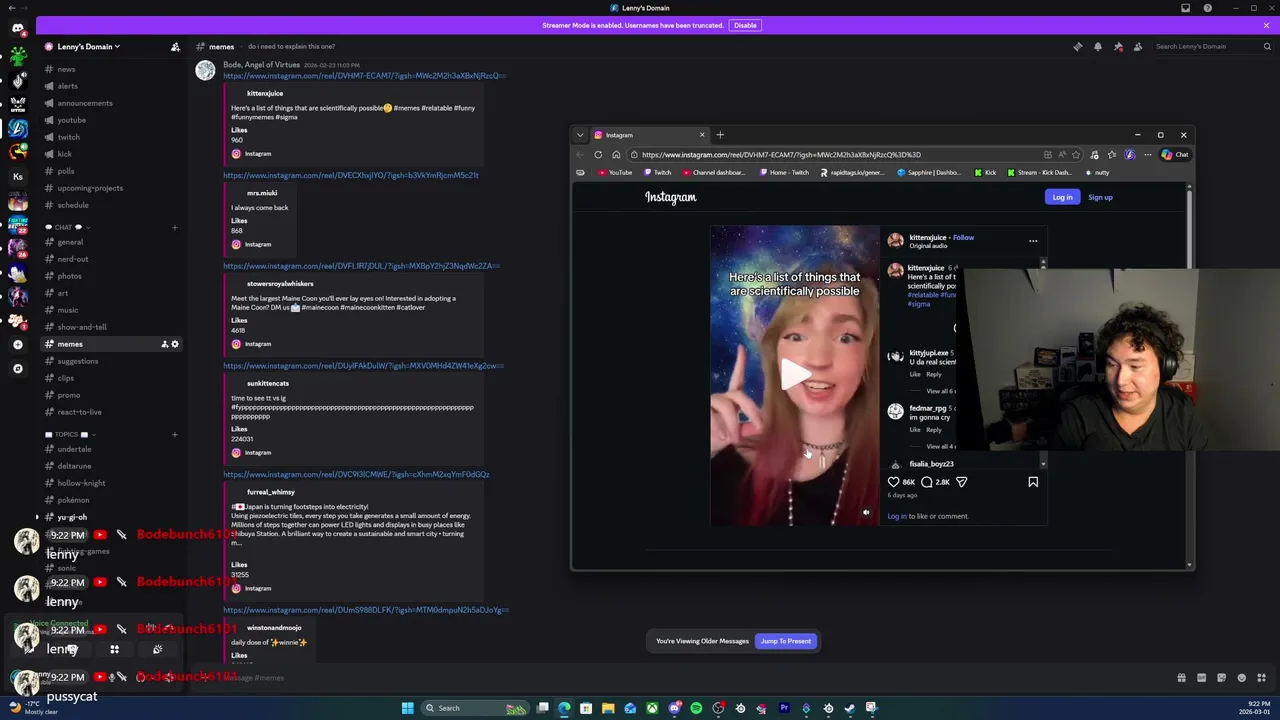Open Discord Inbox icon at top right
This screenshot has height=720, width=1280.
[1186, 8]
